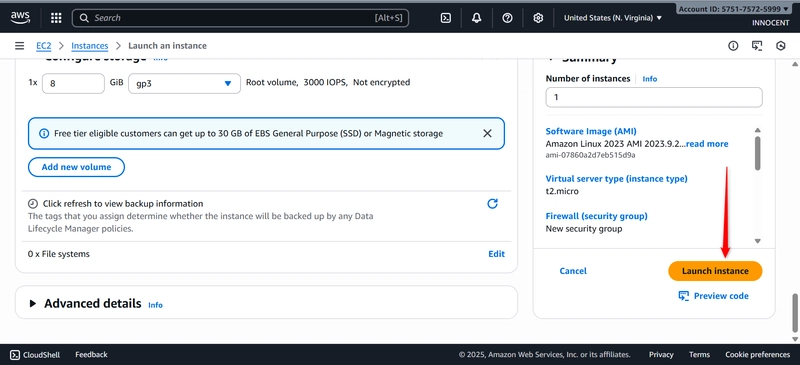Click the Number of instances field
Viewport: 800px width, 365px height.
(x=654, y=97)
